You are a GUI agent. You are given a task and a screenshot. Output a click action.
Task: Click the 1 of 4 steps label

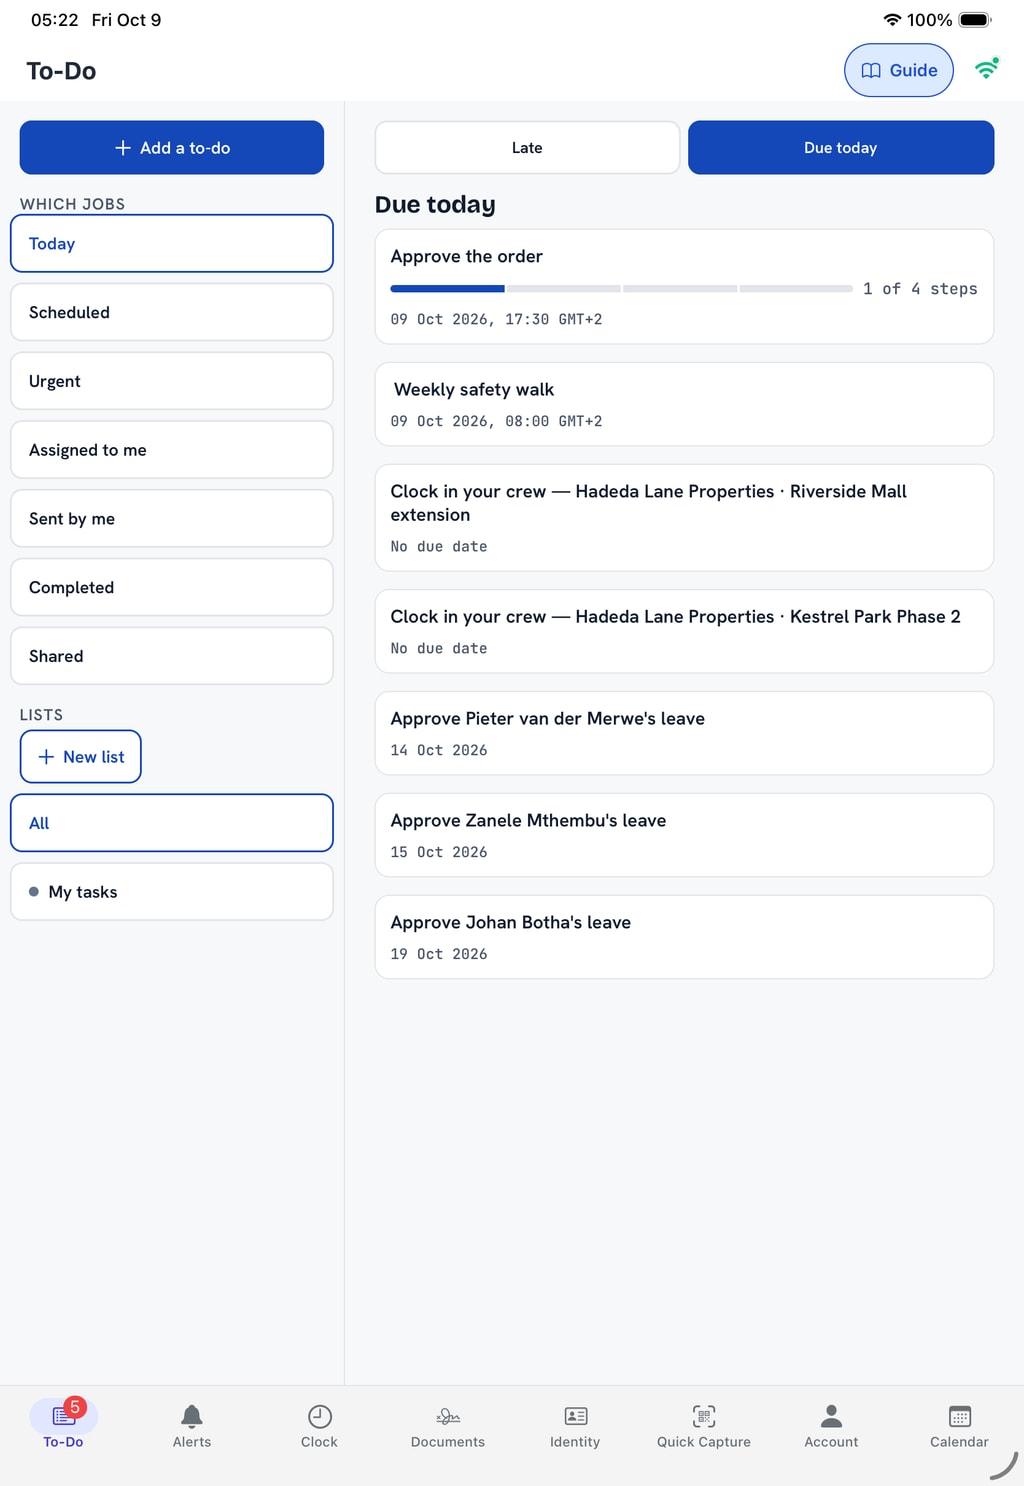coord(920,289)
